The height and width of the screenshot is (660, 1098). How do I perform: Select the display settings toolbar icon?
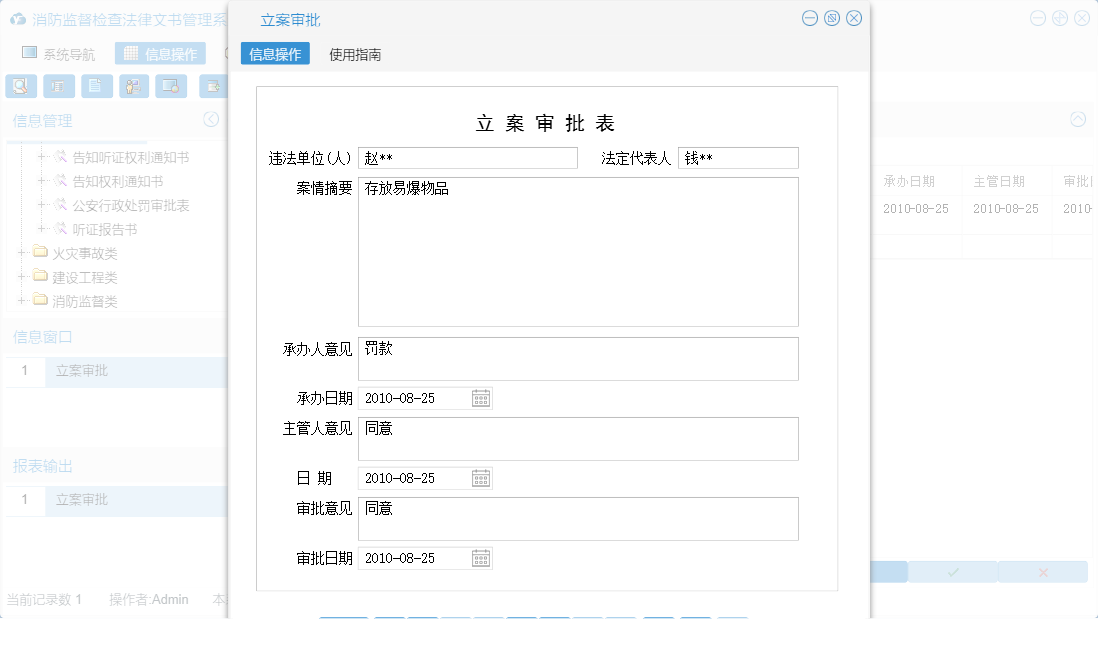[x=171, y=86]
